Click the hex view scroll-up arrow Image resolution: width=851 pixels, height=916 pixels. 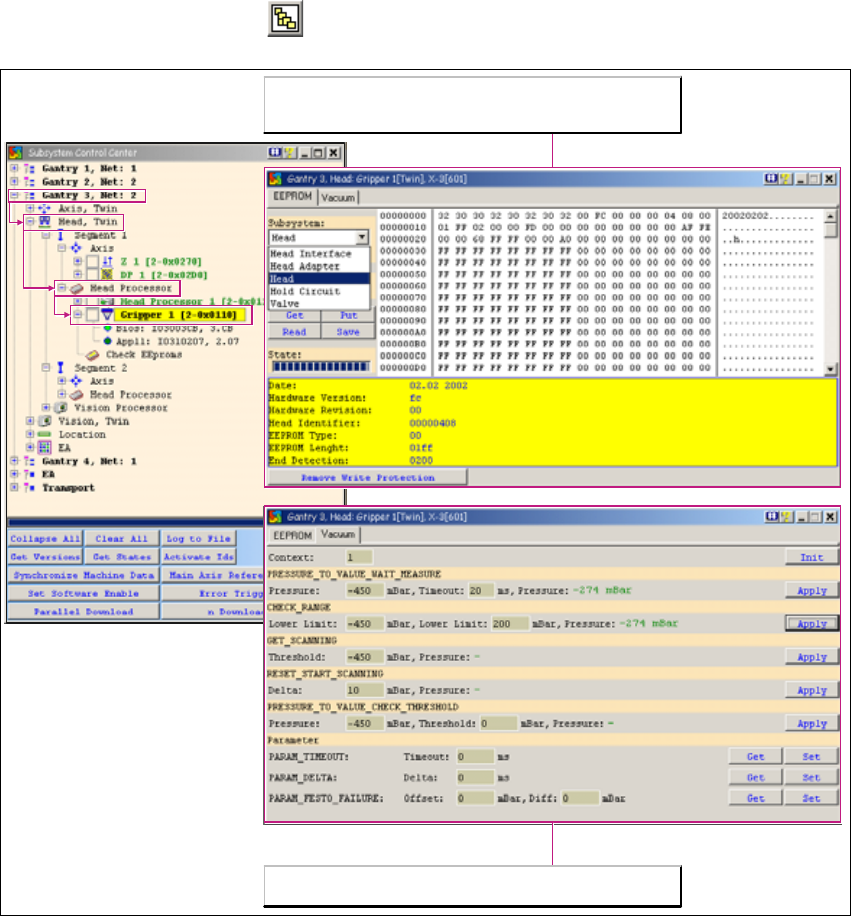click(830, 216)
